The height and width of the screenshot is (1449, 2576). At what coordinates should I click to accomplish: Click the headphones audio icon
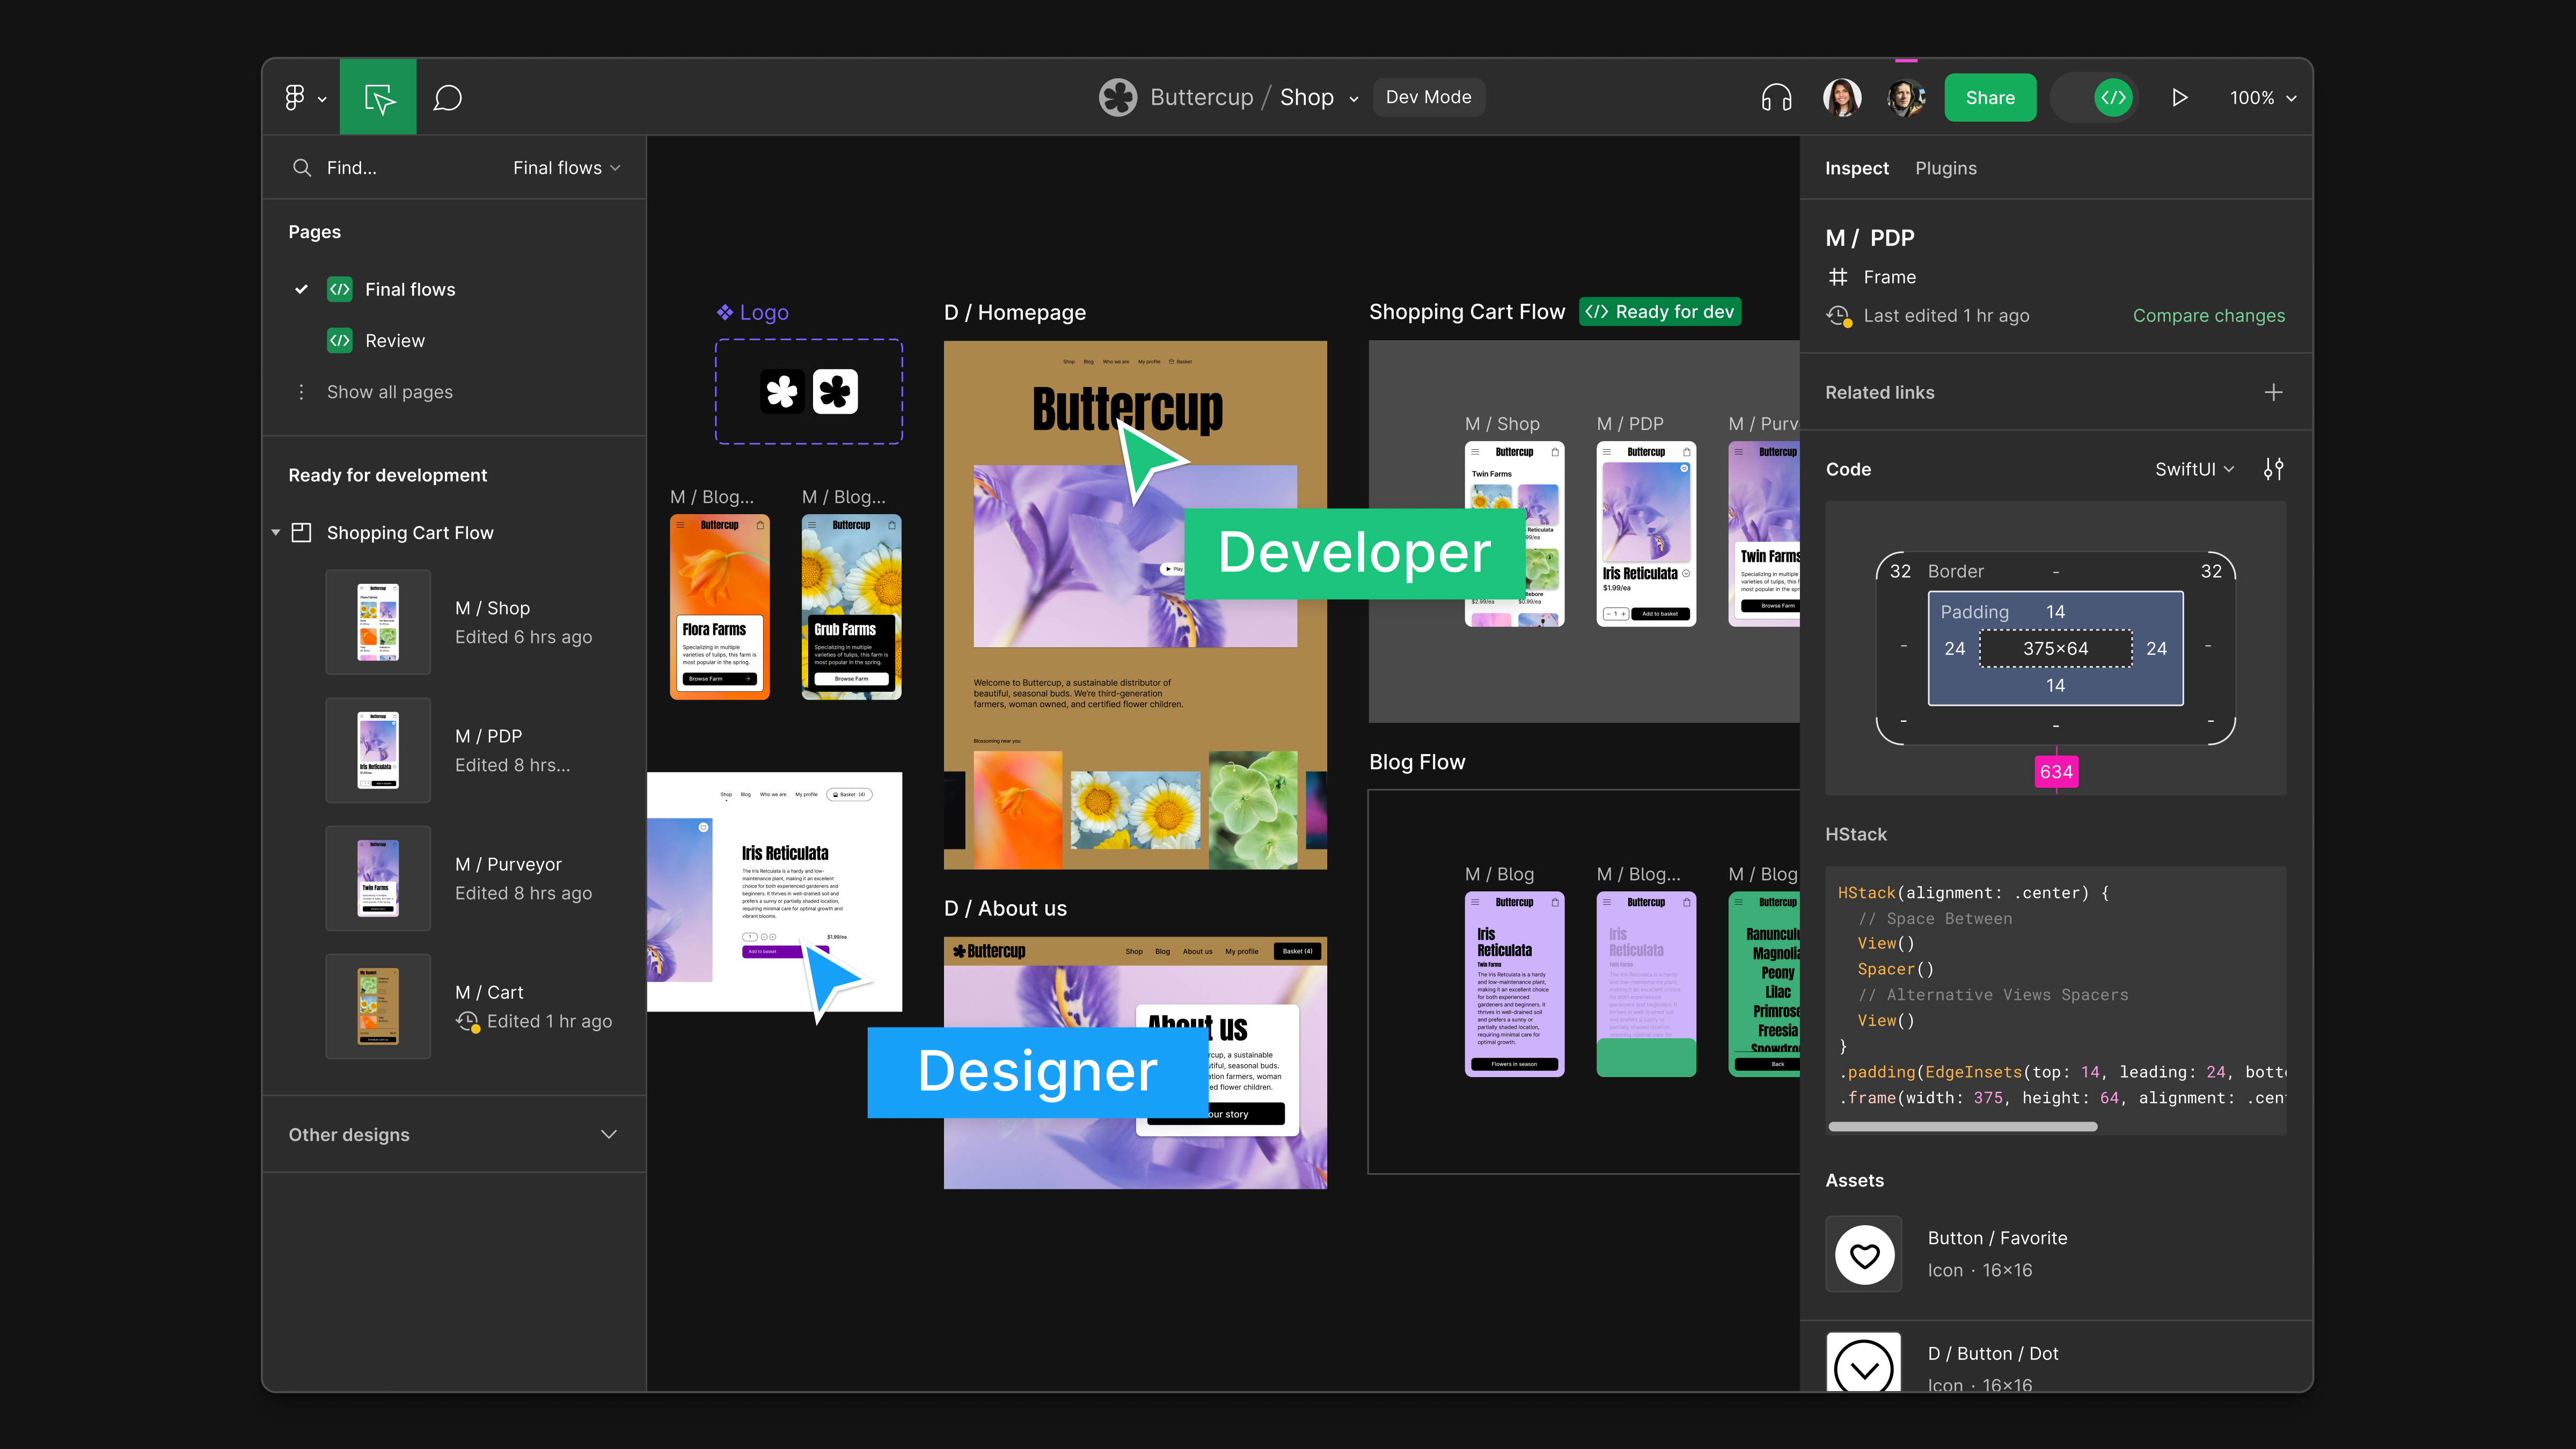1776,97
